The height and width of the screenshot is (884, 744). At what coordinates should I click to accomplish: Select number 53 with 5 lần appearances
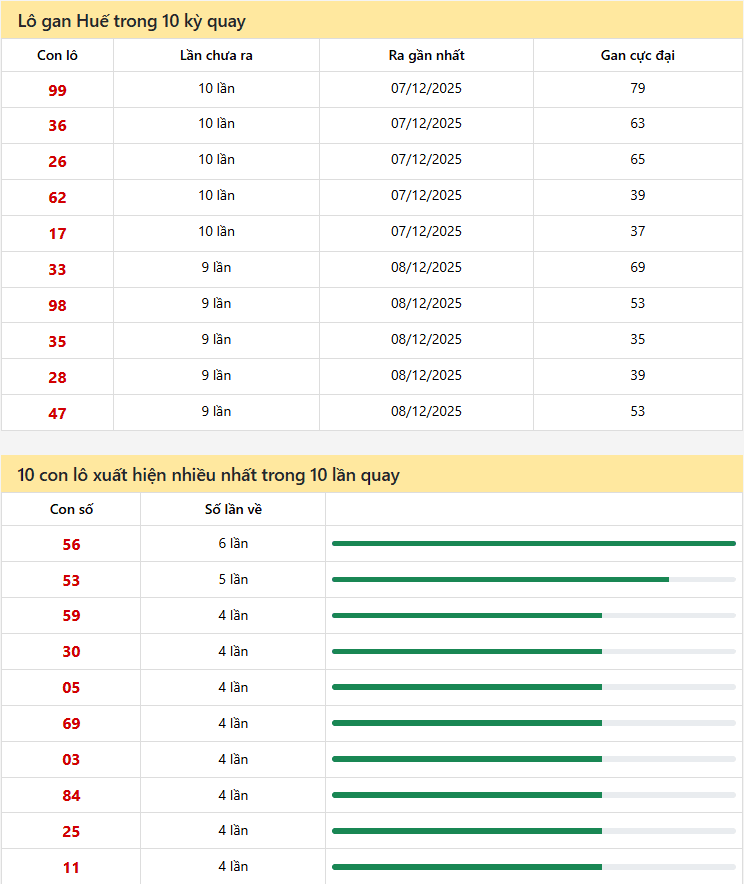click(71, 581)
